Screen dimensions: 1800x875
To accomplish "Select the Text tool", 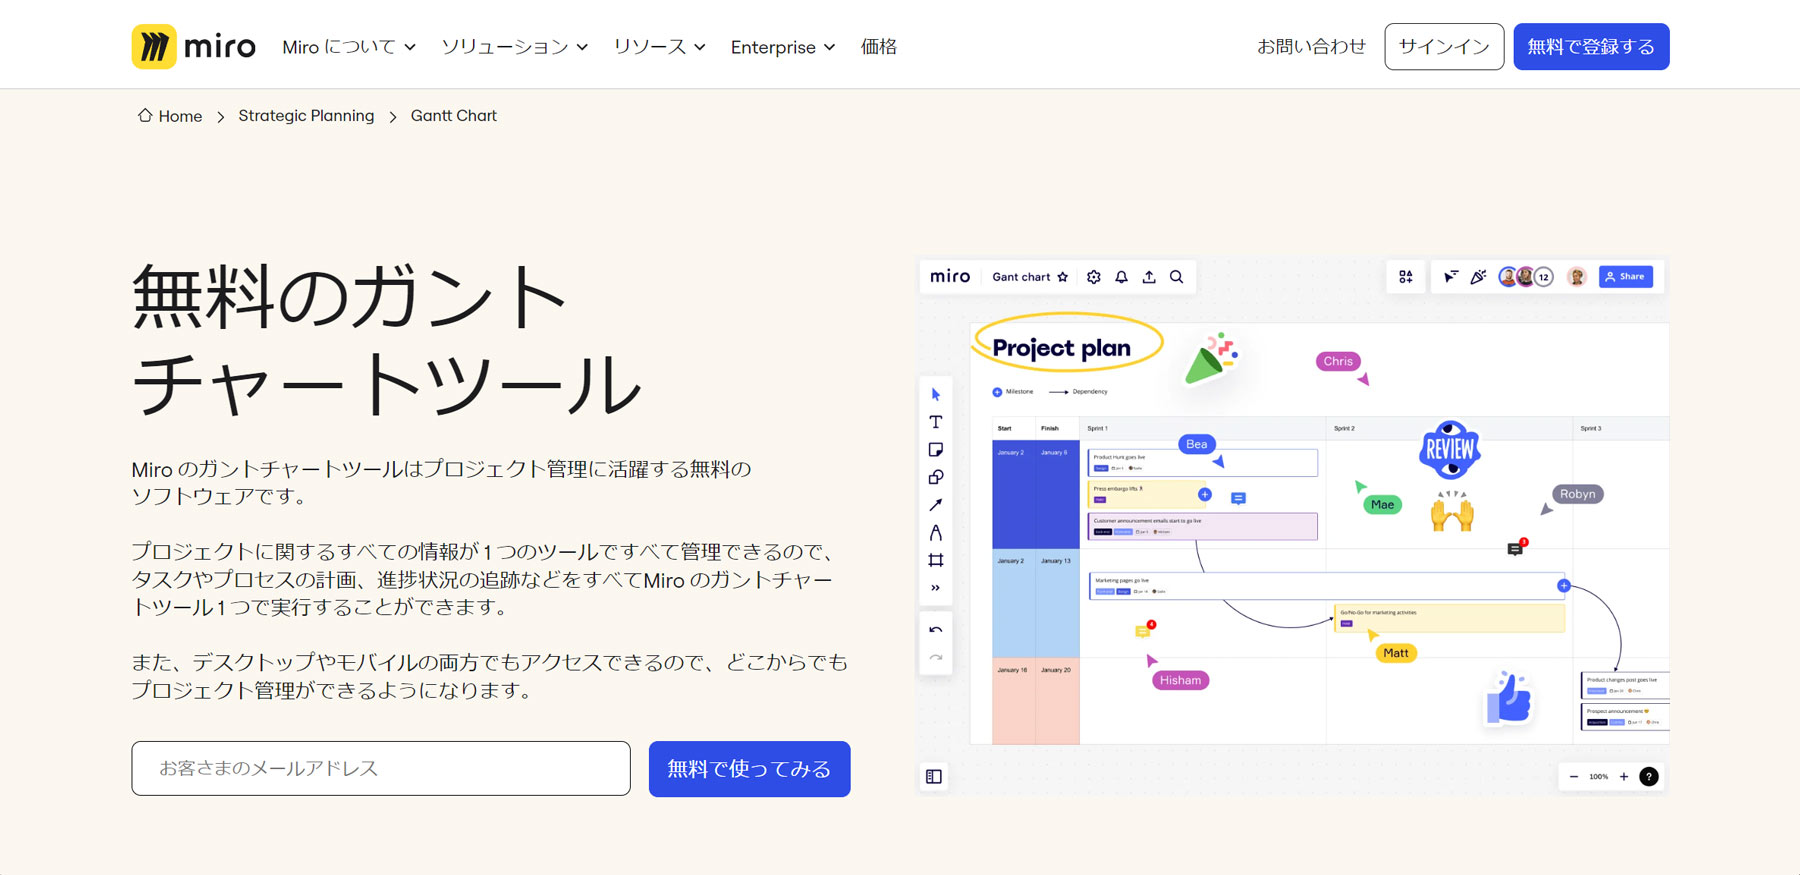I will coord(936,422).
